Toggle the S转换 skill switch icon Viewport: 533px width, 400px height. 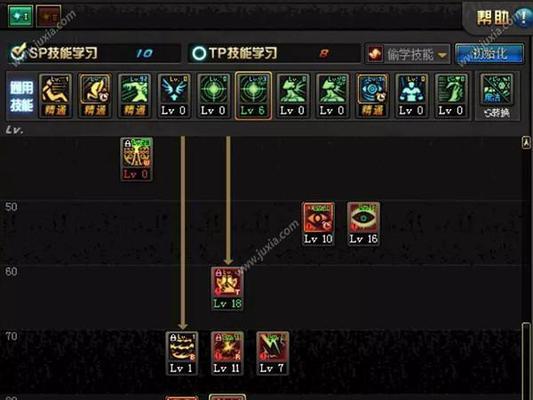tap(497, 96)
